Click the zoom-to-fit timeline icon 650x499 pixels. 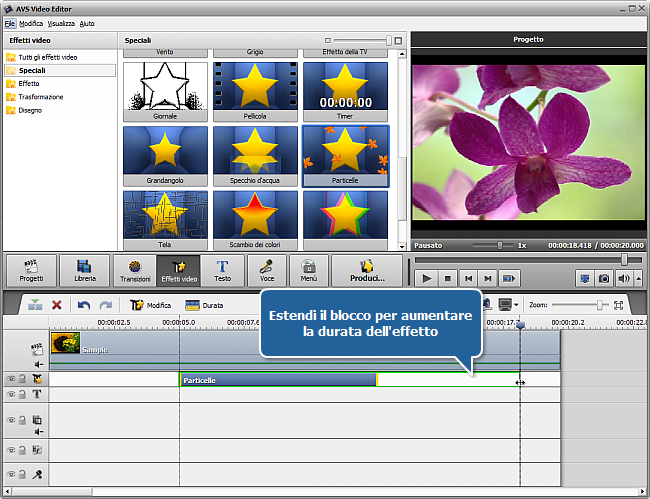(x=619, y=305)
